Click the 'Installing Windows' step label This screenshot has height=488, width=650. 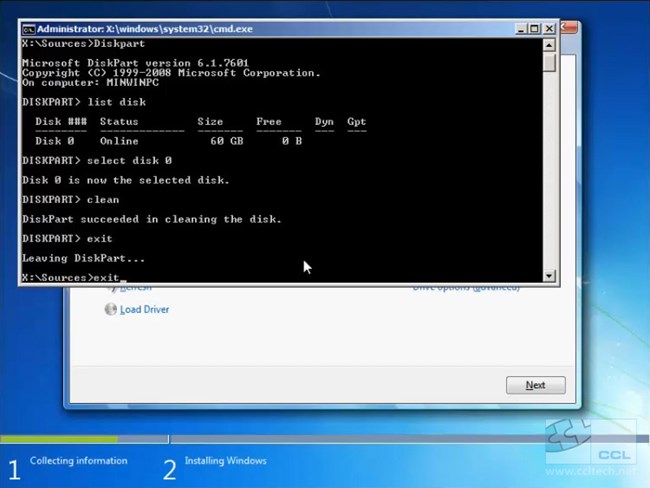(x=226, y=461)
